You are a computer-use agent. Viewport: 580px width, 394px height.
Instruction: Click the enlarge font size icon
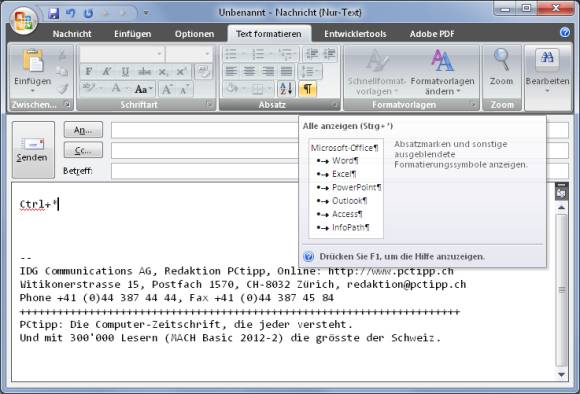click(x=167, y=89)
